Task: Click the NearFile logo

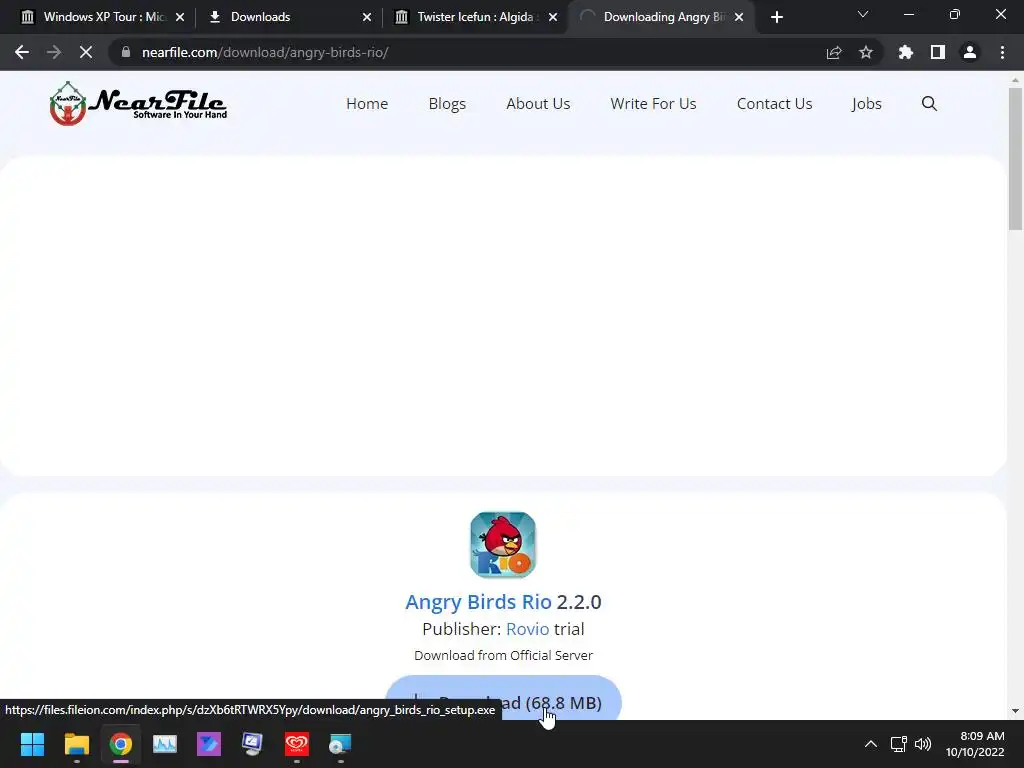Action: point(138,103)
